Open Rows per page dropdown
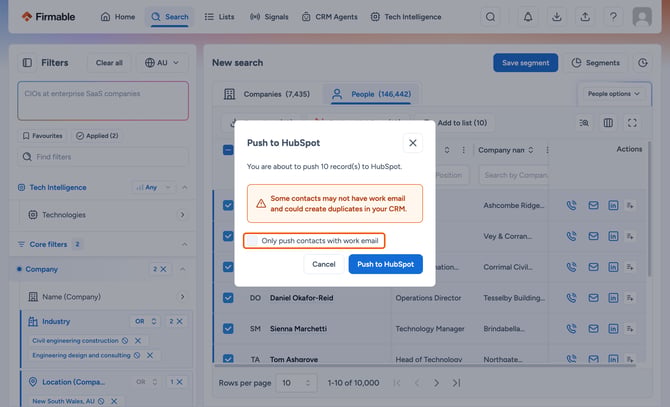The width and height of the screenshot is (670, 407). tap(297, 383)
